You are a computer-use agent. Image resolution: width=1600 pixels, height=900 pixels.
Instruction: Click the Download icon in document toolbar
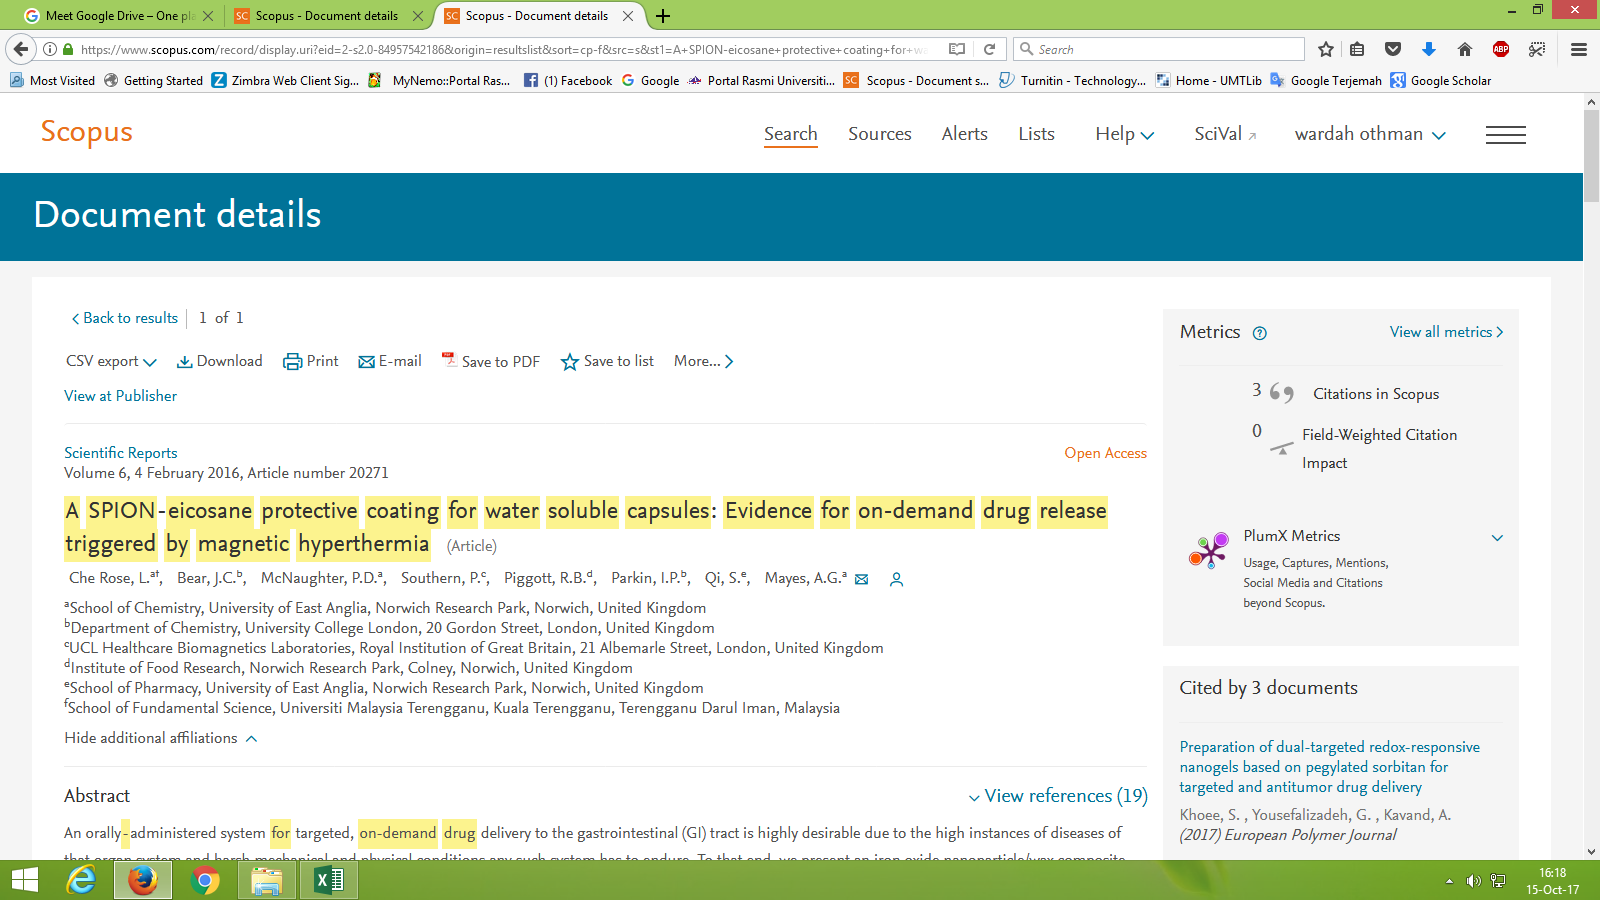click(185, 362)
